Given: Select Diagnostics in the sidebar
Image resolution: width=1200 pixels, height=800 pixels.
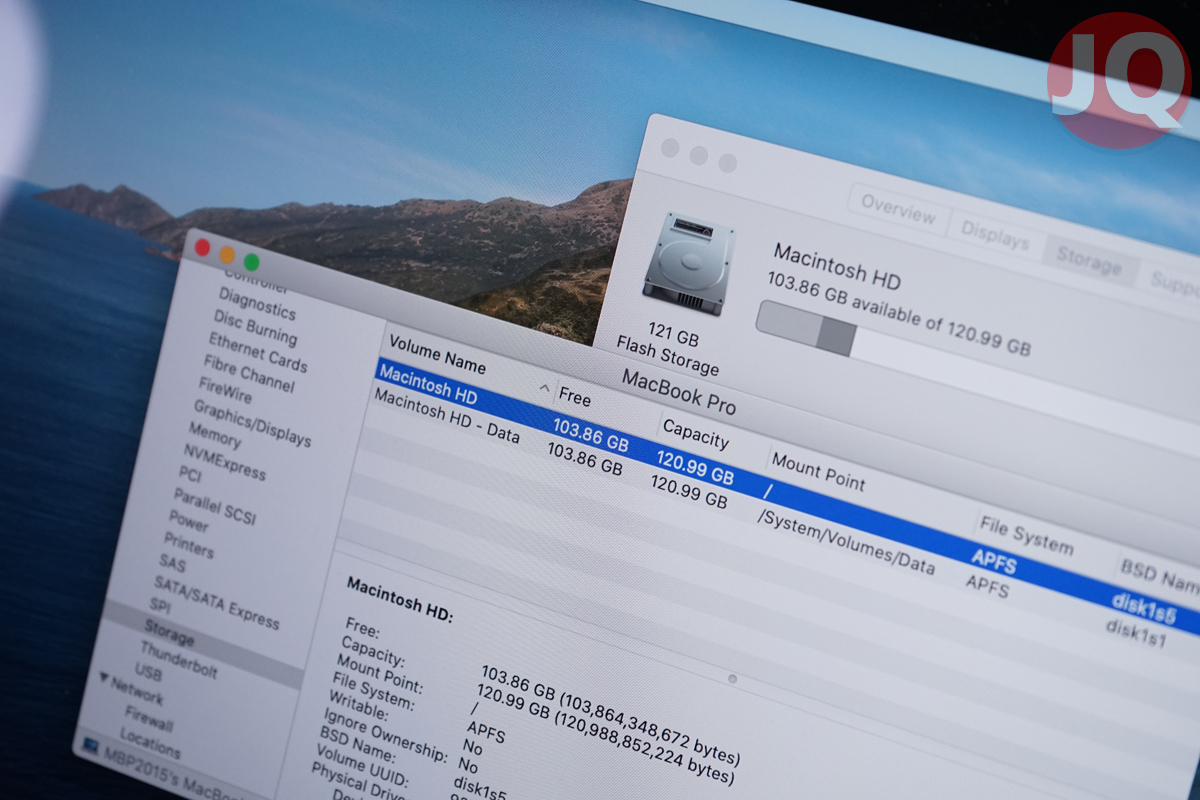Looking at the screenshot, I should (x=257, y=303).
